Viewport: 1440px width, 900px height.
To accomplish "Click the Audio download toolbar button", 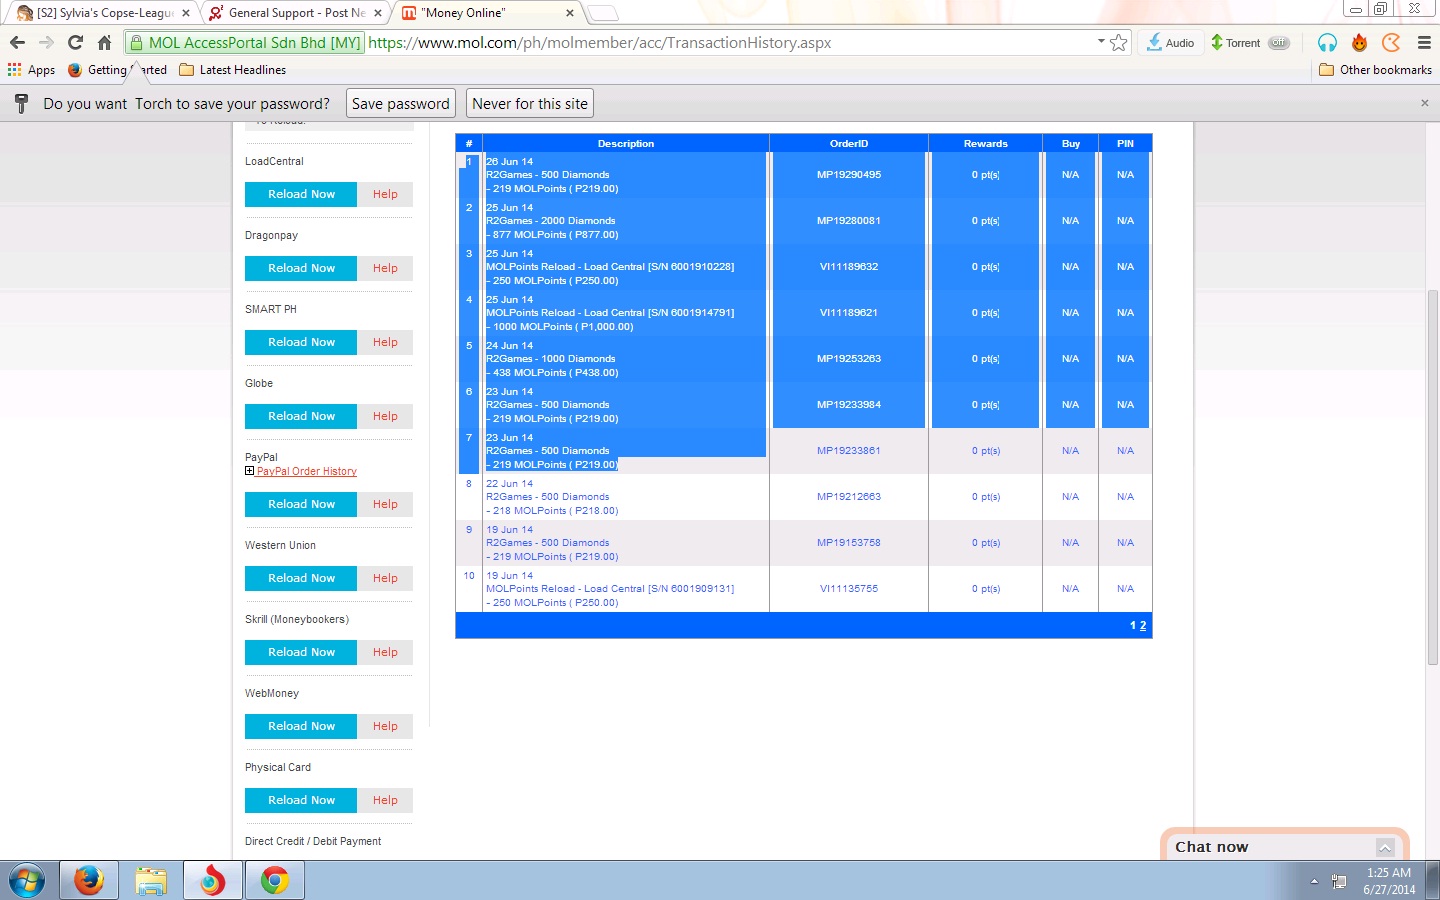I will 1170,42.
